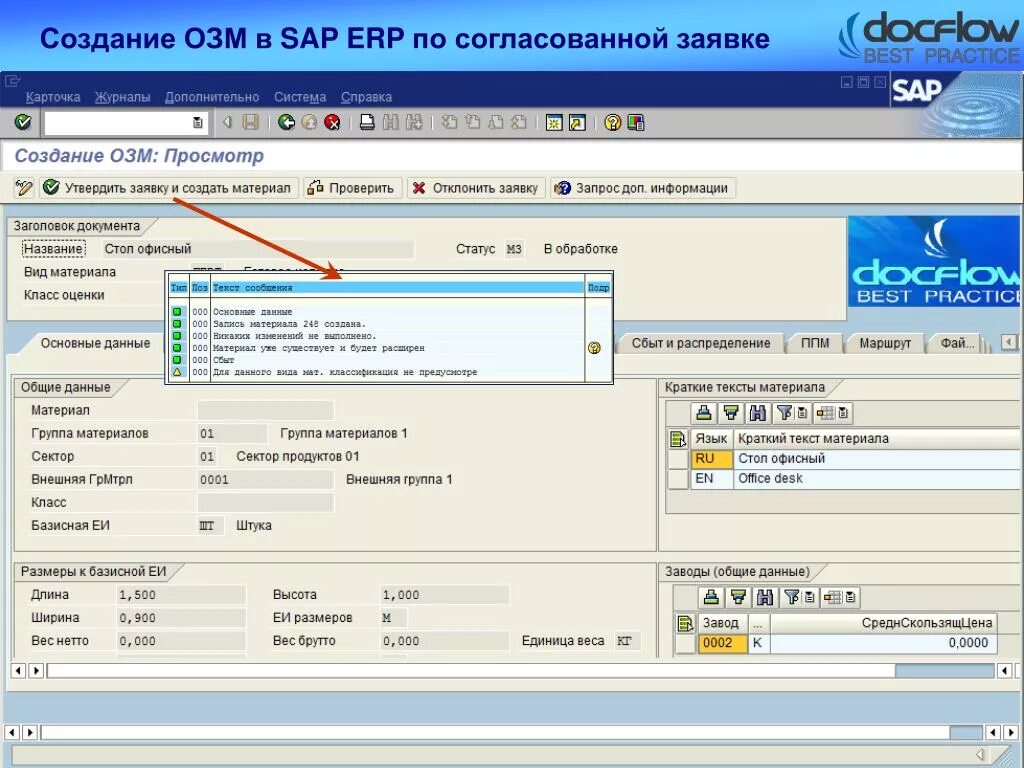Open the 'Журналы' menu
The image size is (1024, 768).
coord(123,97)
